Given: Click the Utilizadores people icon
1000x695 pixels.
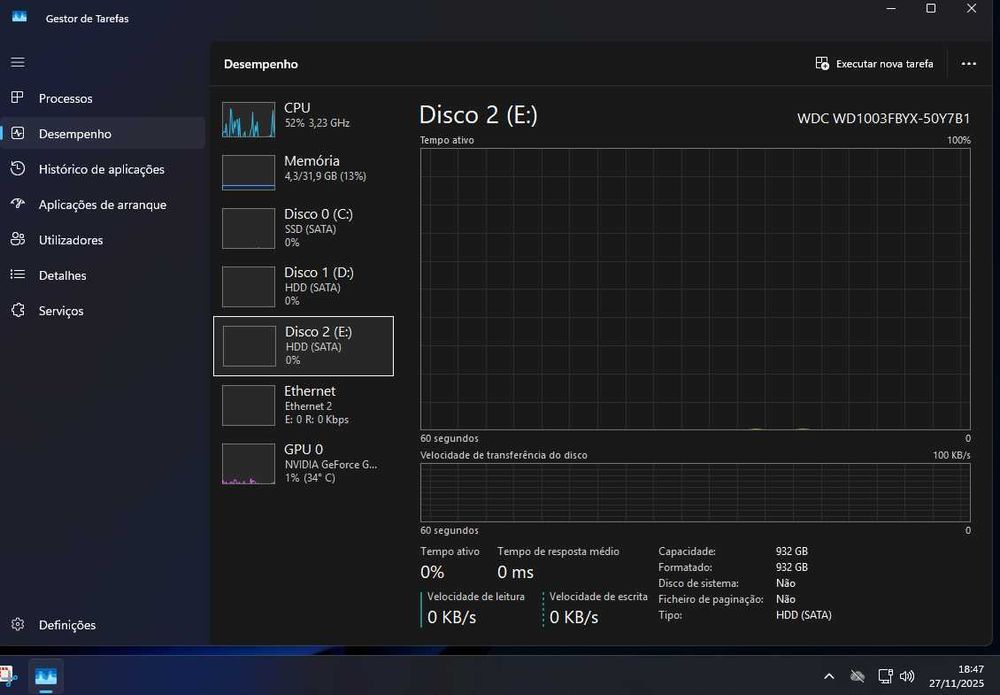Looking at the screenshot, I should [x=18, y=239].
